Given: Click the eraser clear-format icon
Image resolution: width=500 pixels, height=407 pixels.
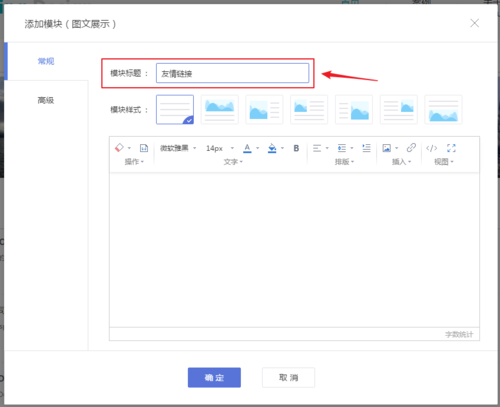Looking at the screenshot, I should (x=119, y=148).
